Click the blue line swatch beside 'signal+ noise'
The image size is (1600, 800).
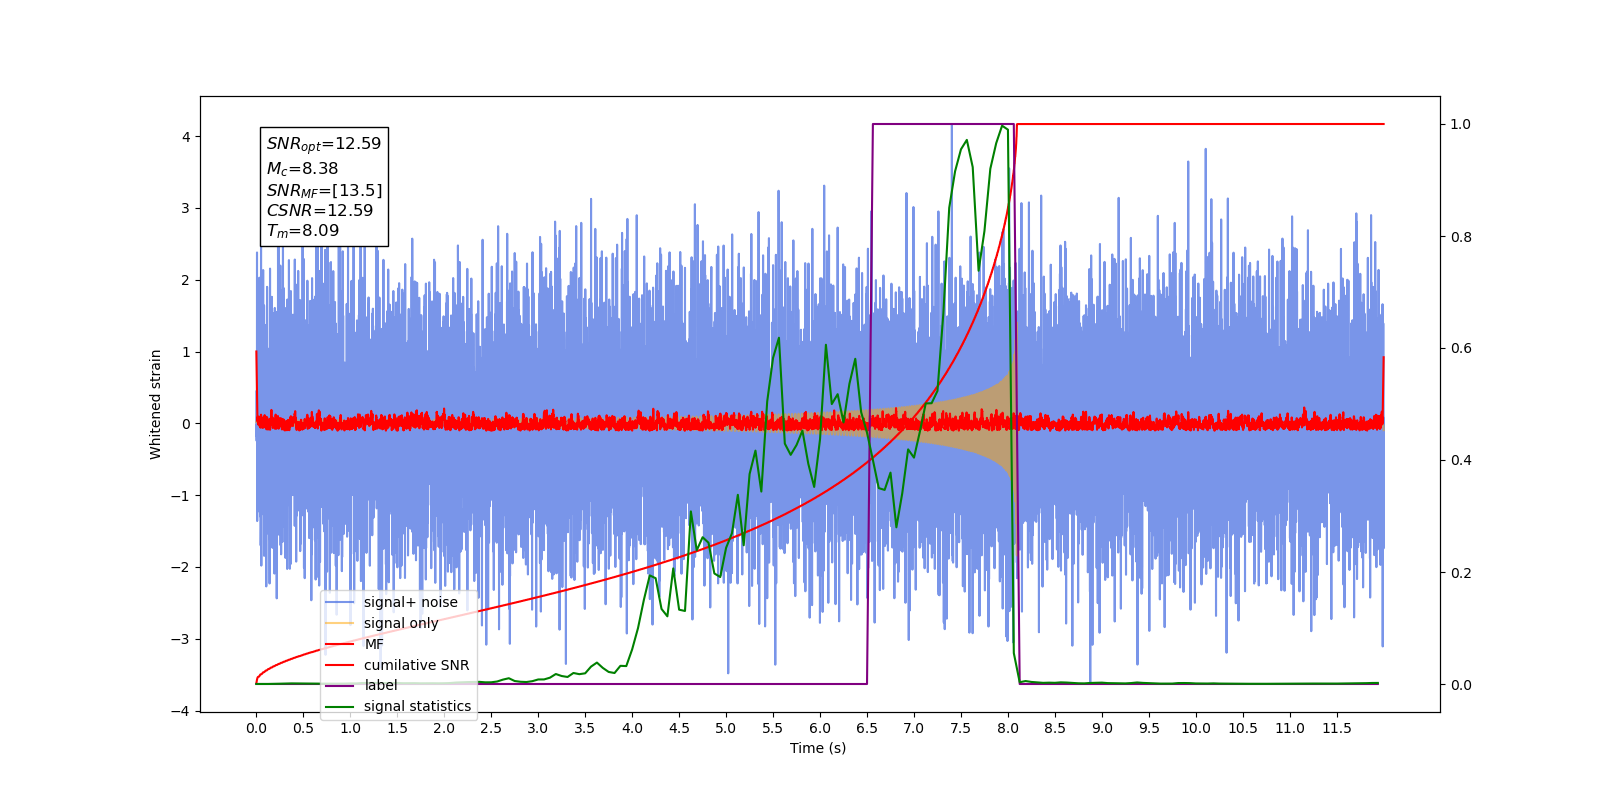pyautogui.click(x=340, y=602)
